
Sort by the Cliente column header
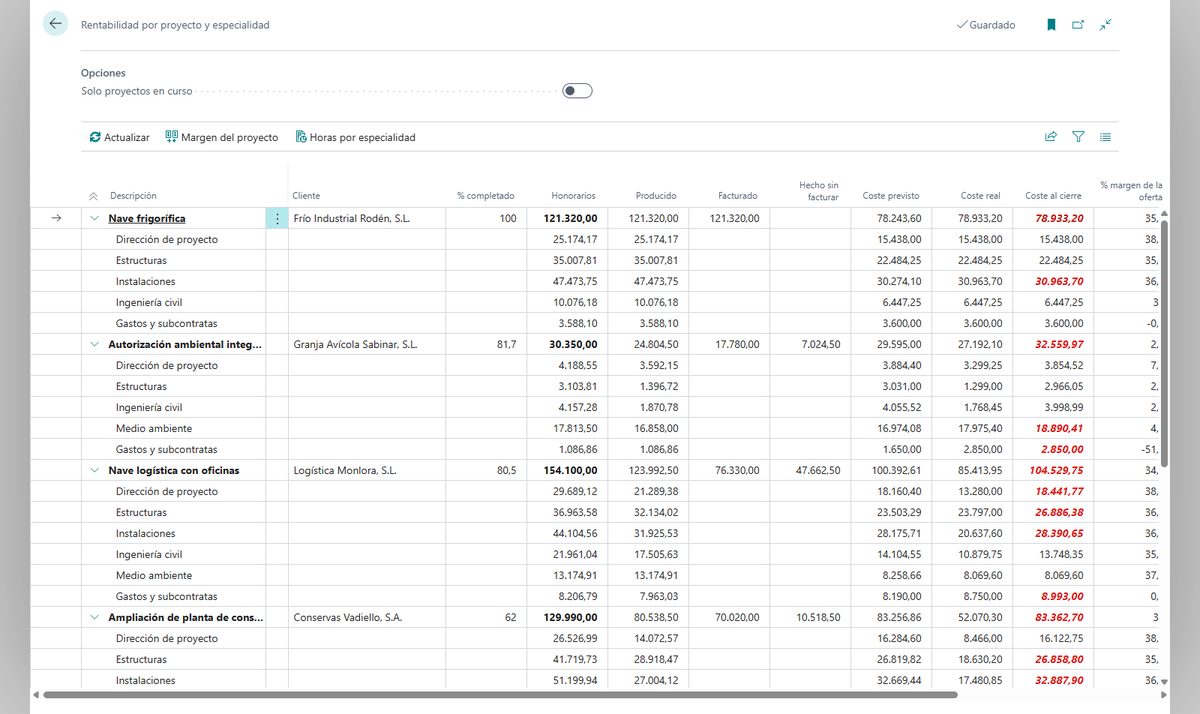[306, 196]
